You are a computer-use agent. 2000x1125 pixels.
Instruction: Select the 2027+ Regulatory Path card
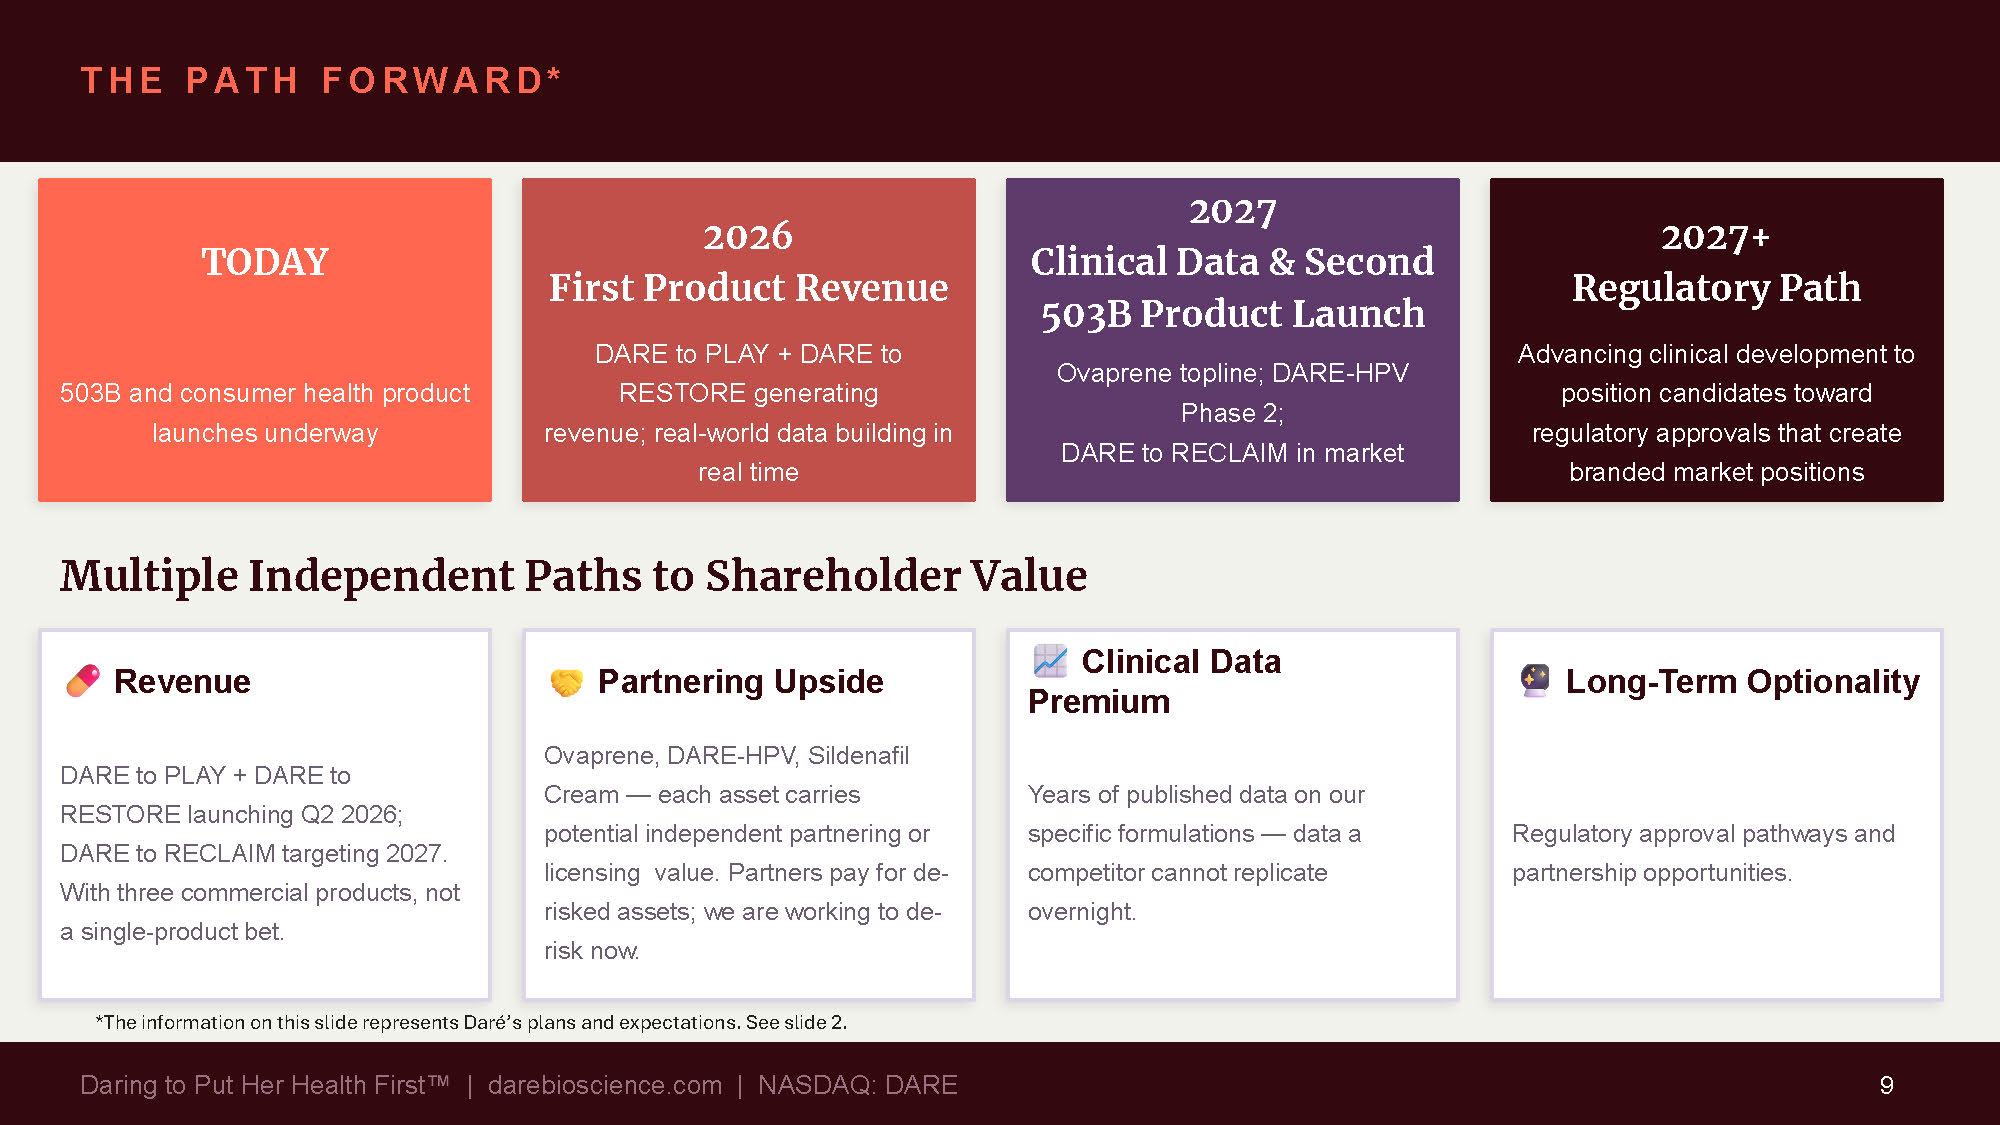1716,340
